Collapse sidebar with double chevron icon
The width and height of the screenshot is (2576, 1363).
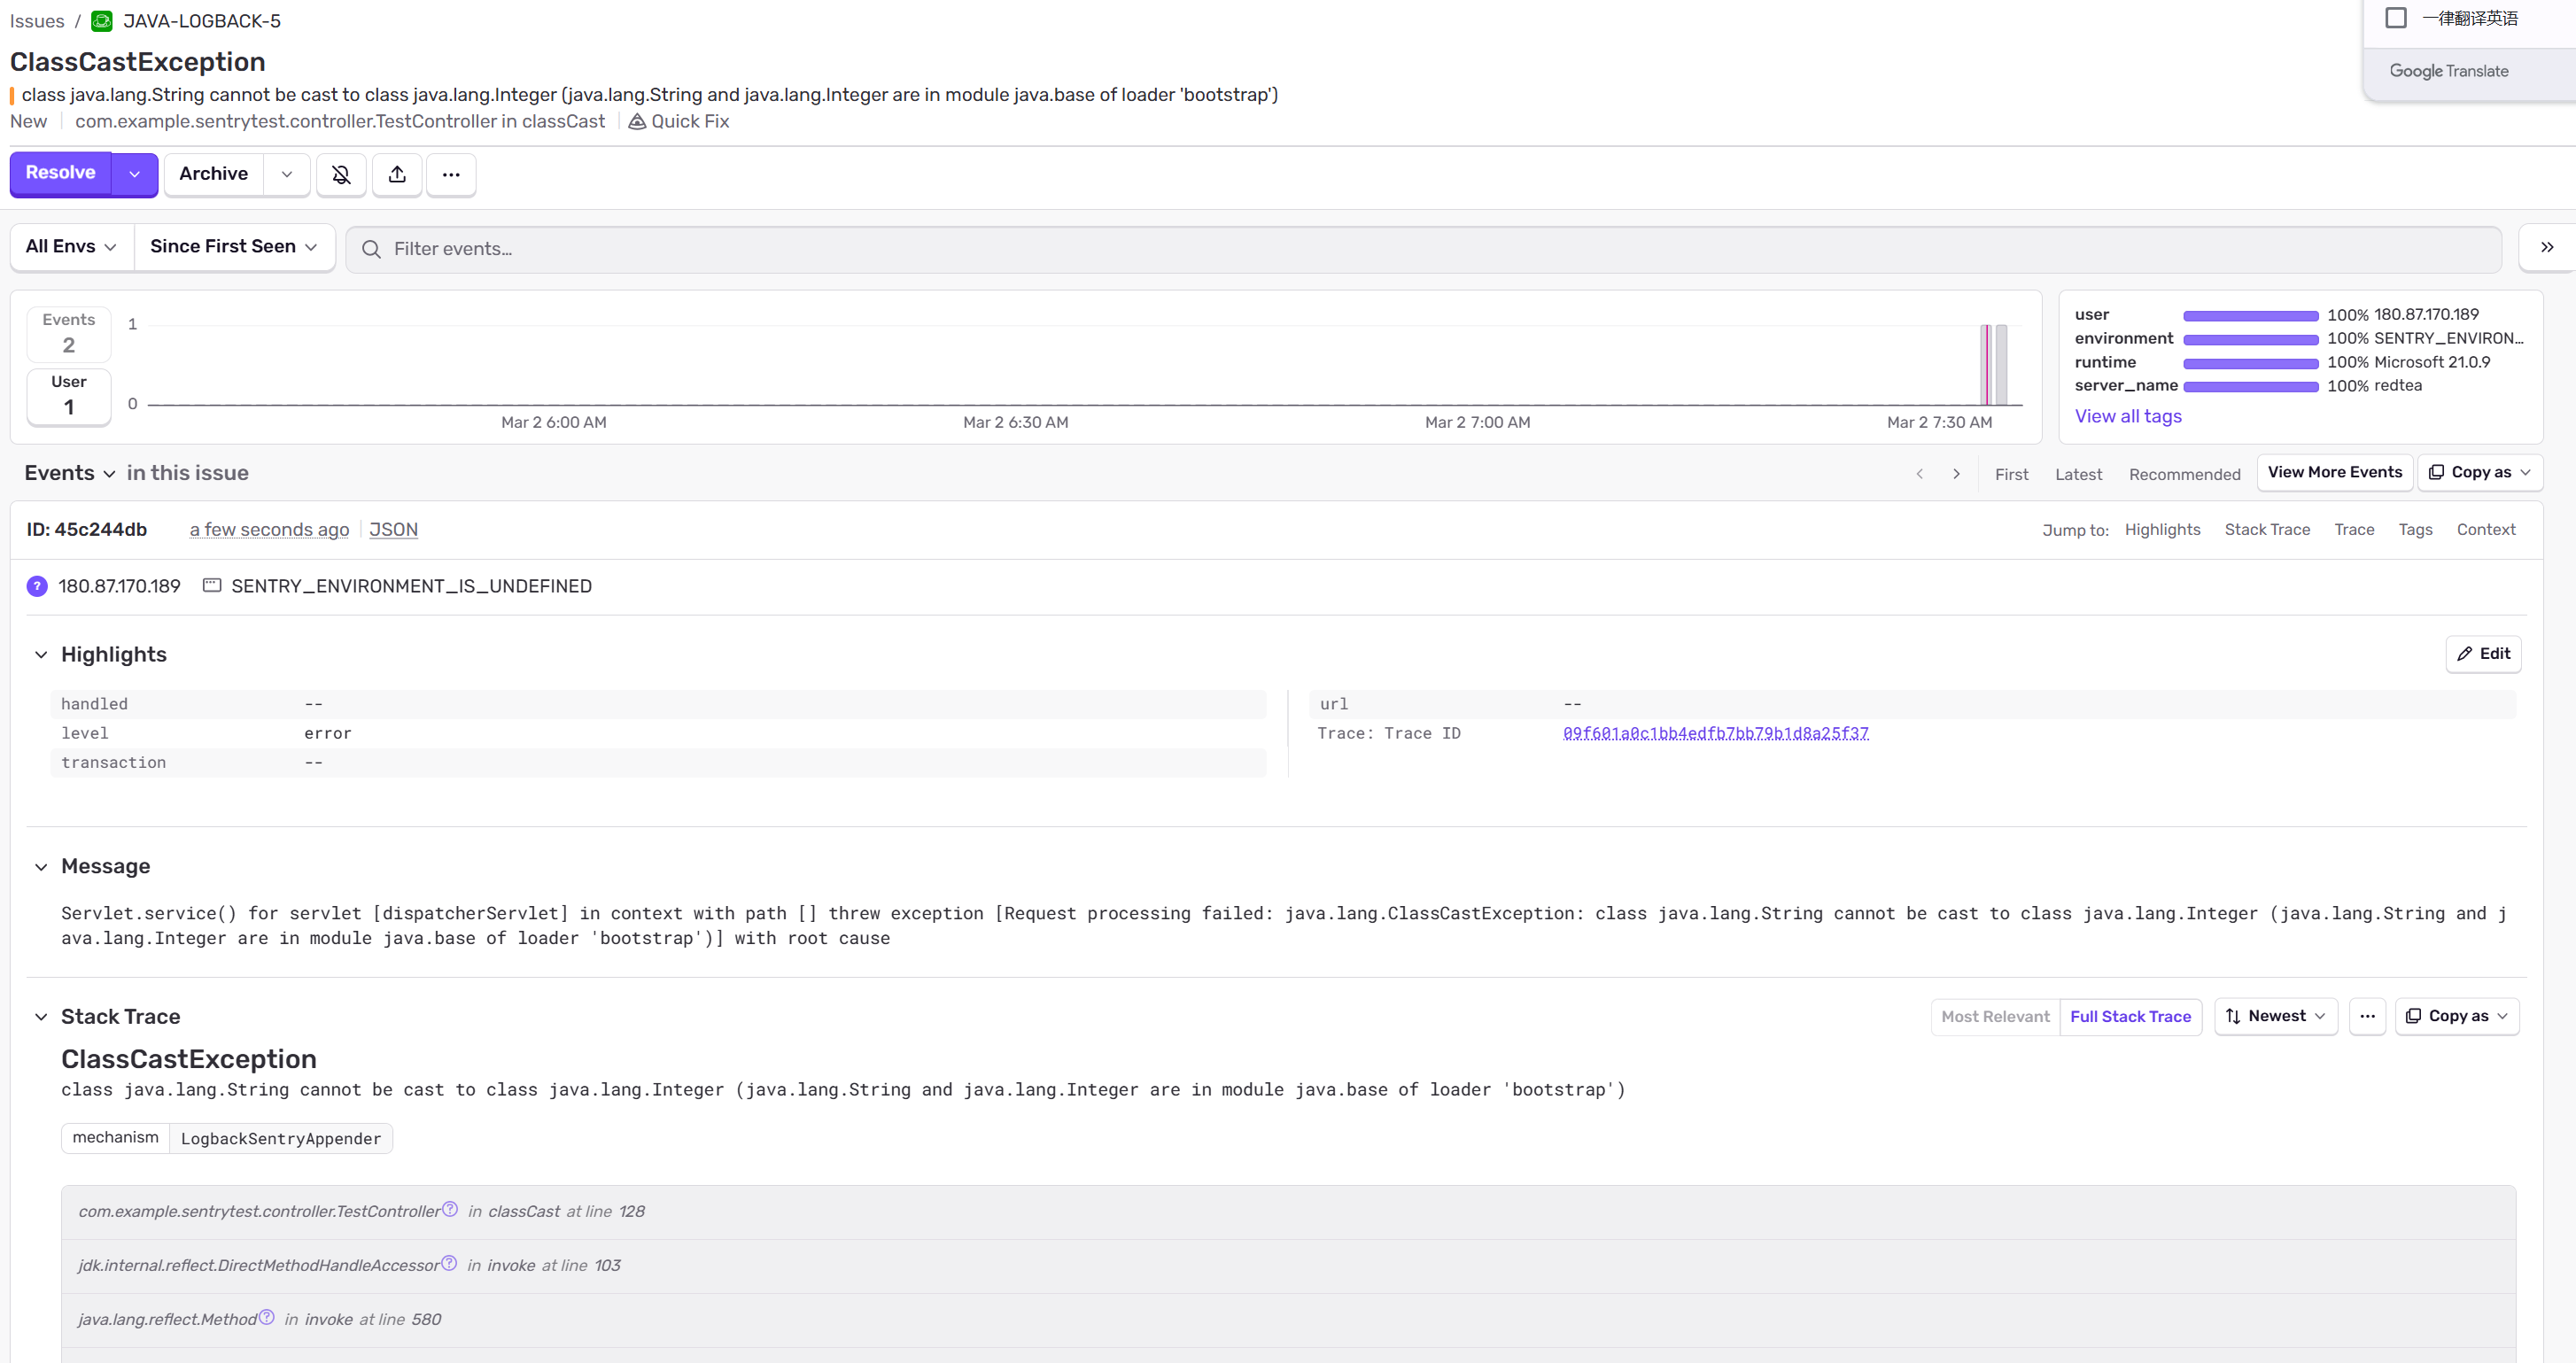click(x=2546, y=247)
